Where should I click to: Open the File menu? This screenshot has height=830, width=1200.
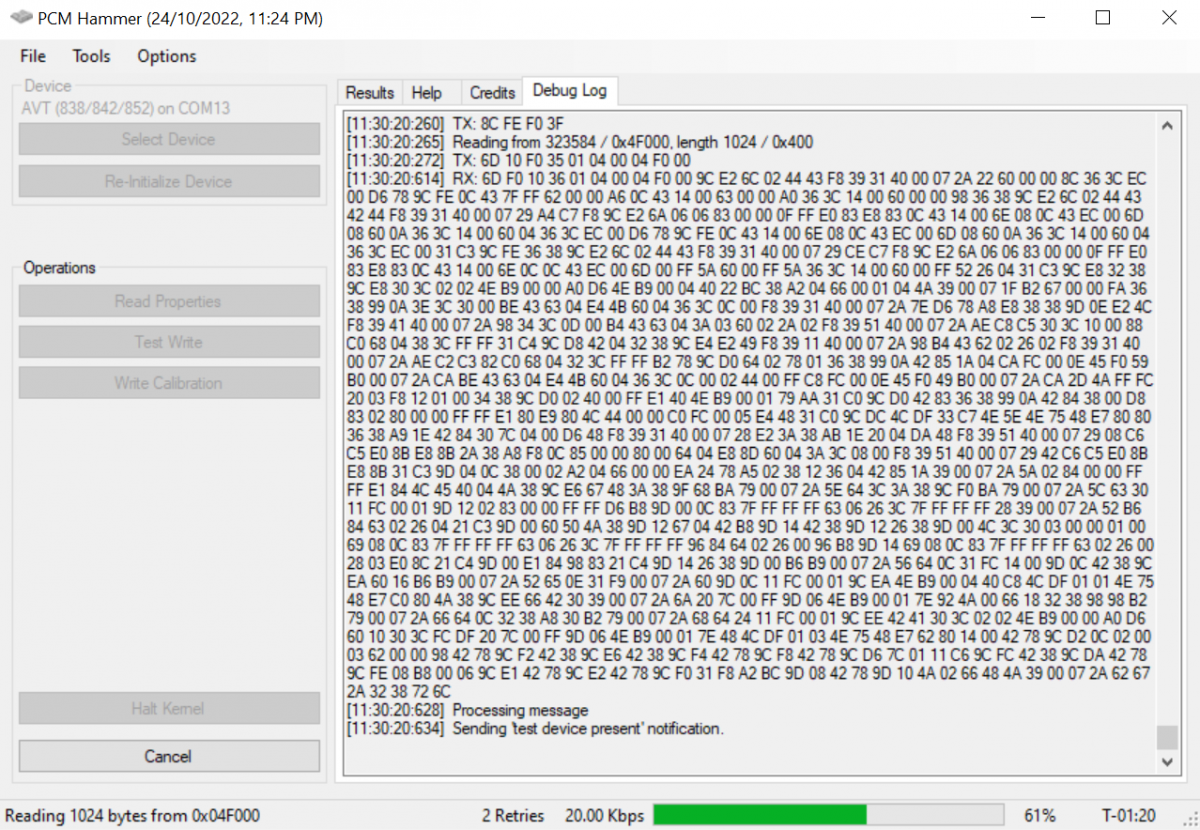[33, 56]
